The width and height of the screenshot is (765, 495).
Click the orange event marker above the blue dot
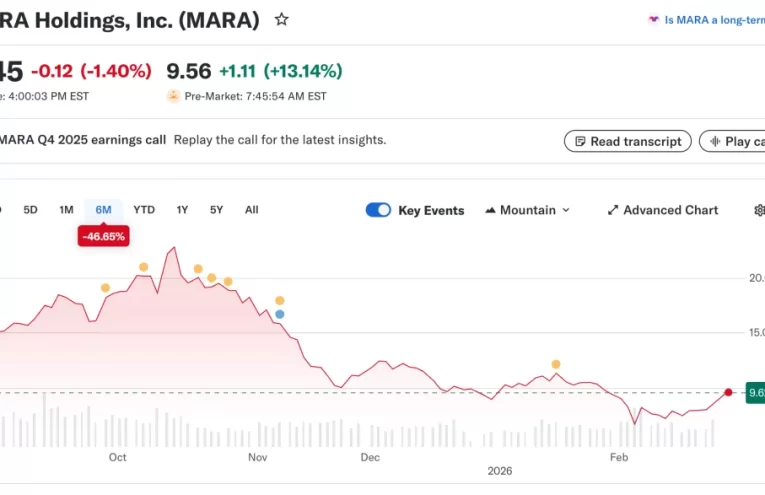point(280,300)
